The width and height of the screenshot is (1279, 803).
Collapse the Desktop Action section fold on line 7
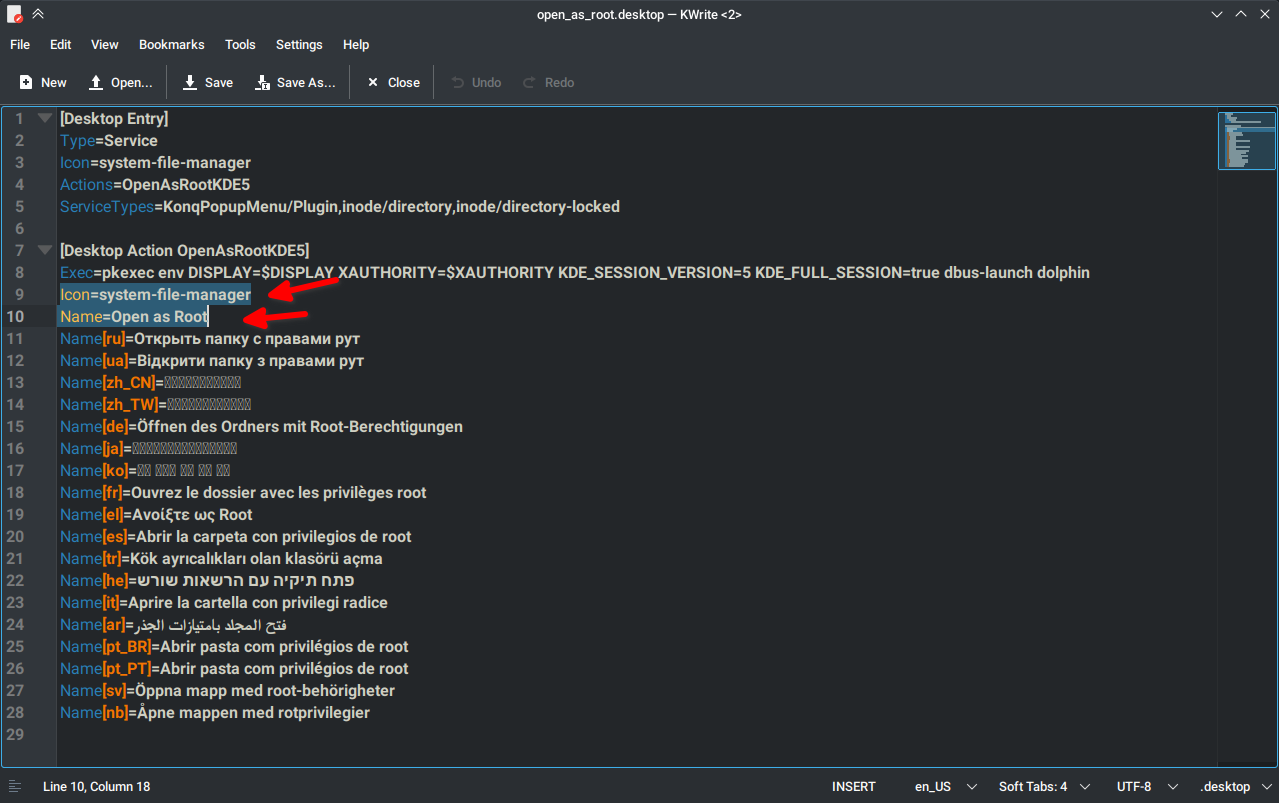[44, 250]
